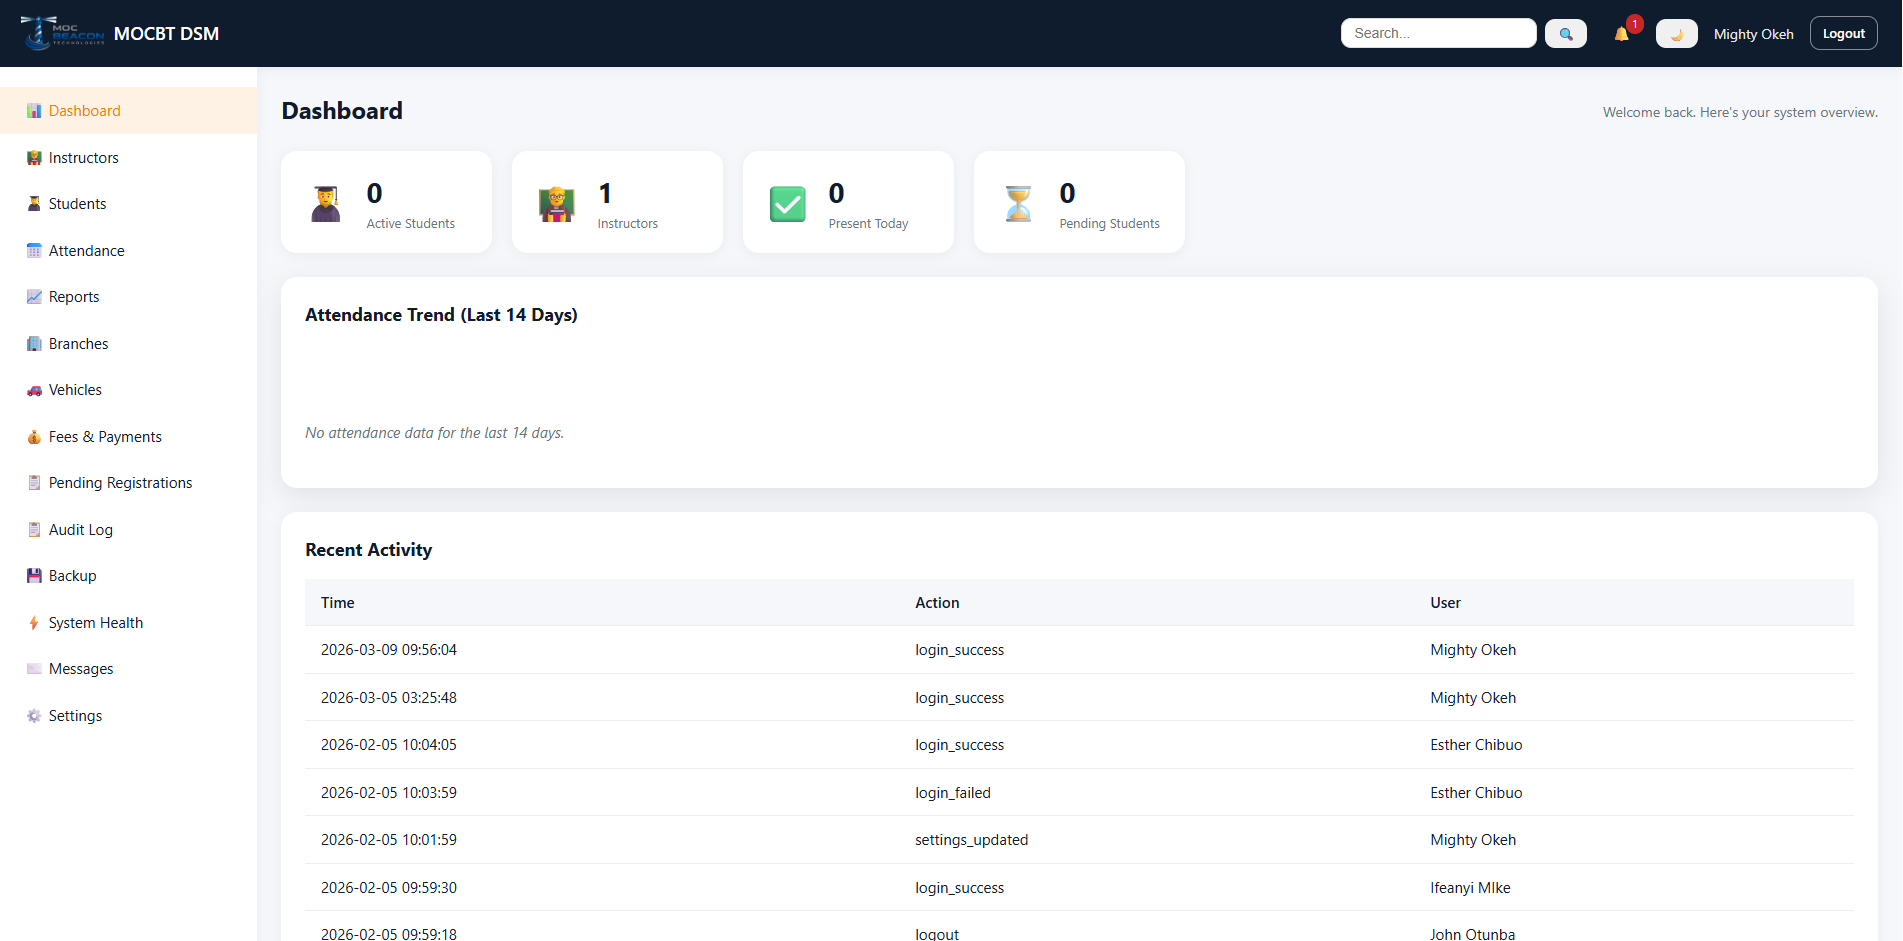Screen dimensions: 1903x941
Task: Click the Esther Chibuo activity entry
Action: [x=1476, y=744]
